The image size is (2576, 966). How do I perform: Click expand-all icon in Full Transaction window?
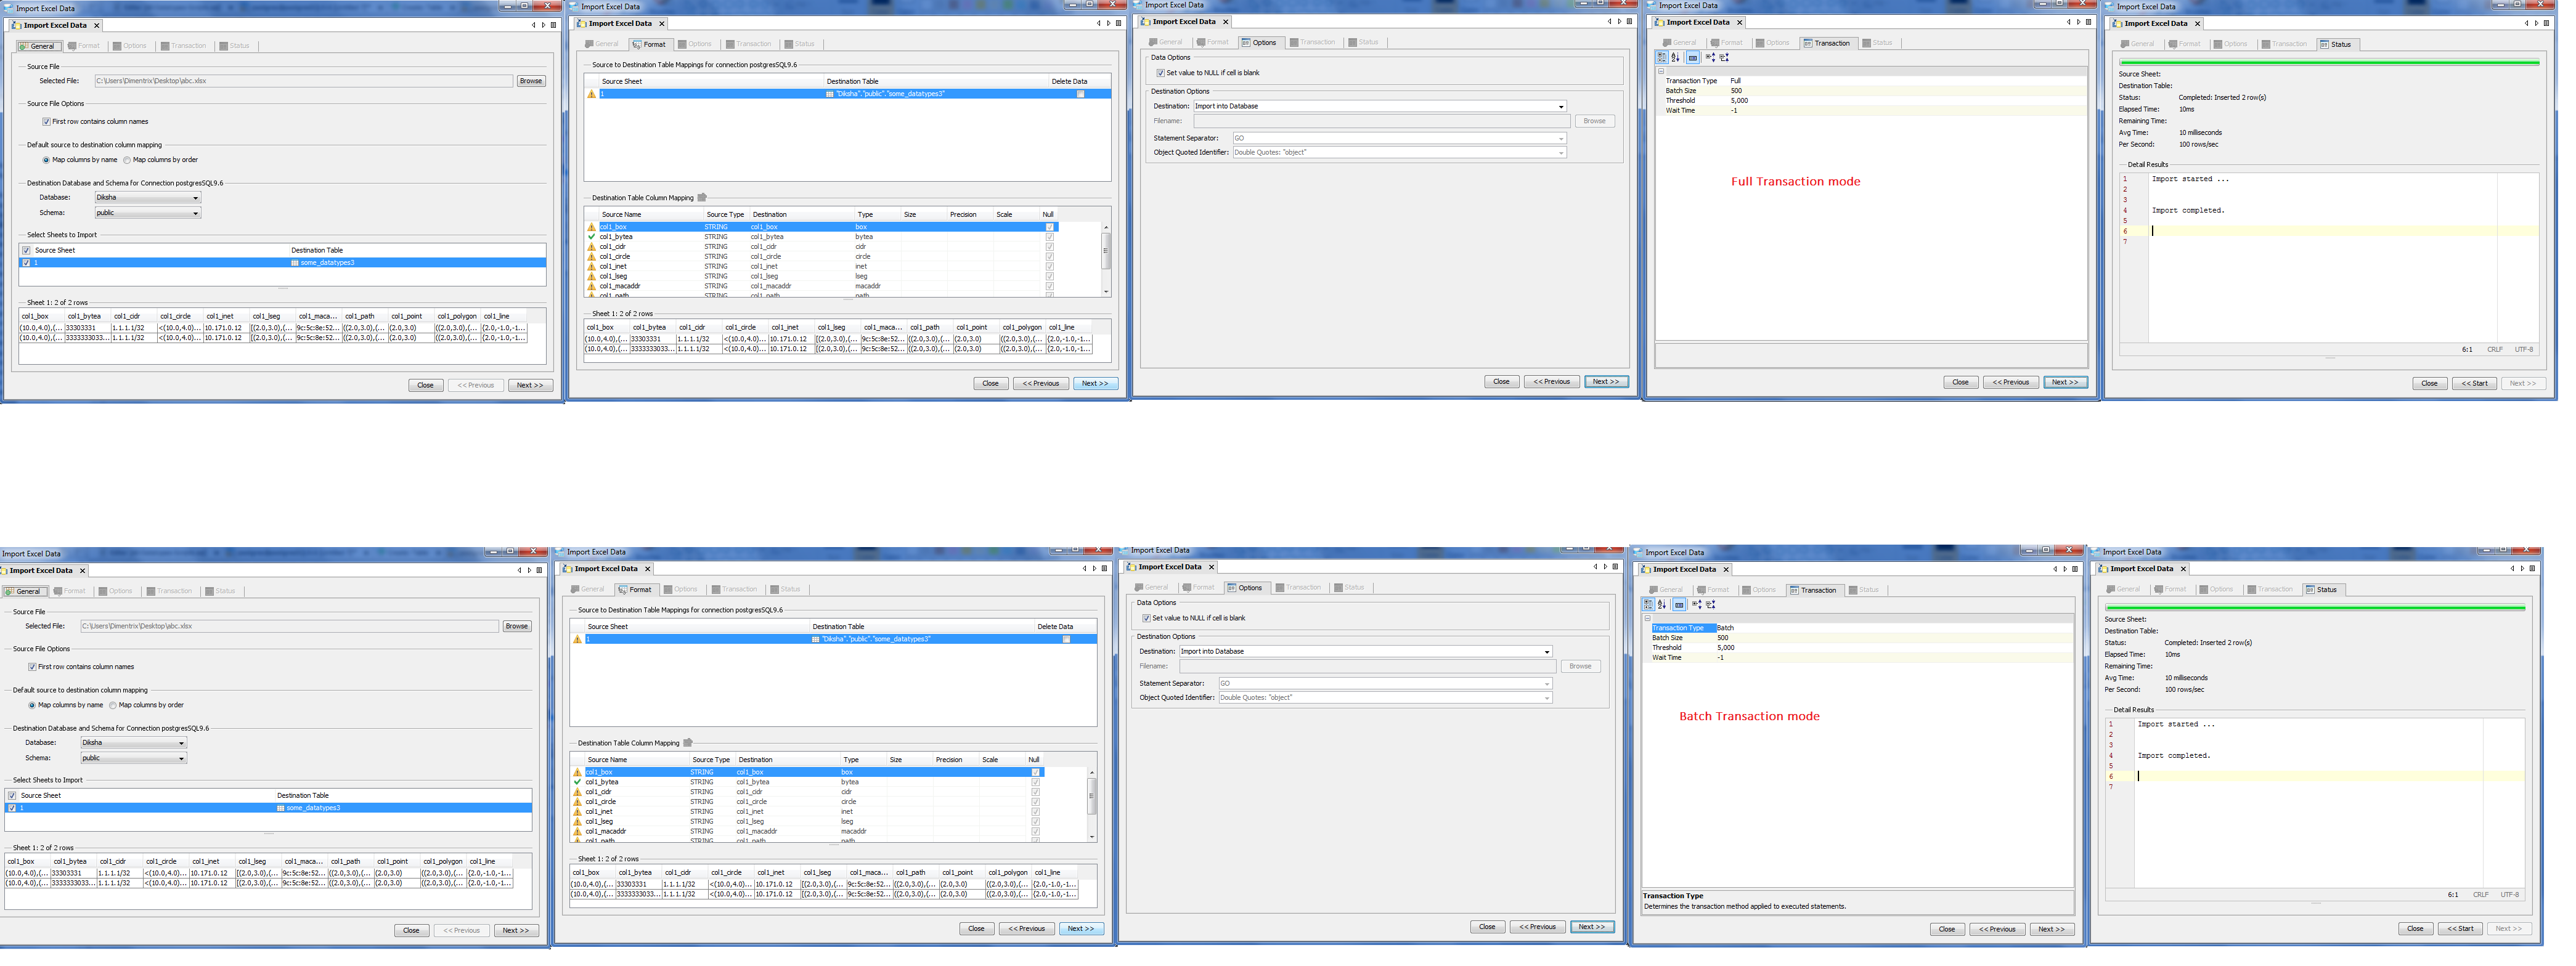coord(1710,57)
